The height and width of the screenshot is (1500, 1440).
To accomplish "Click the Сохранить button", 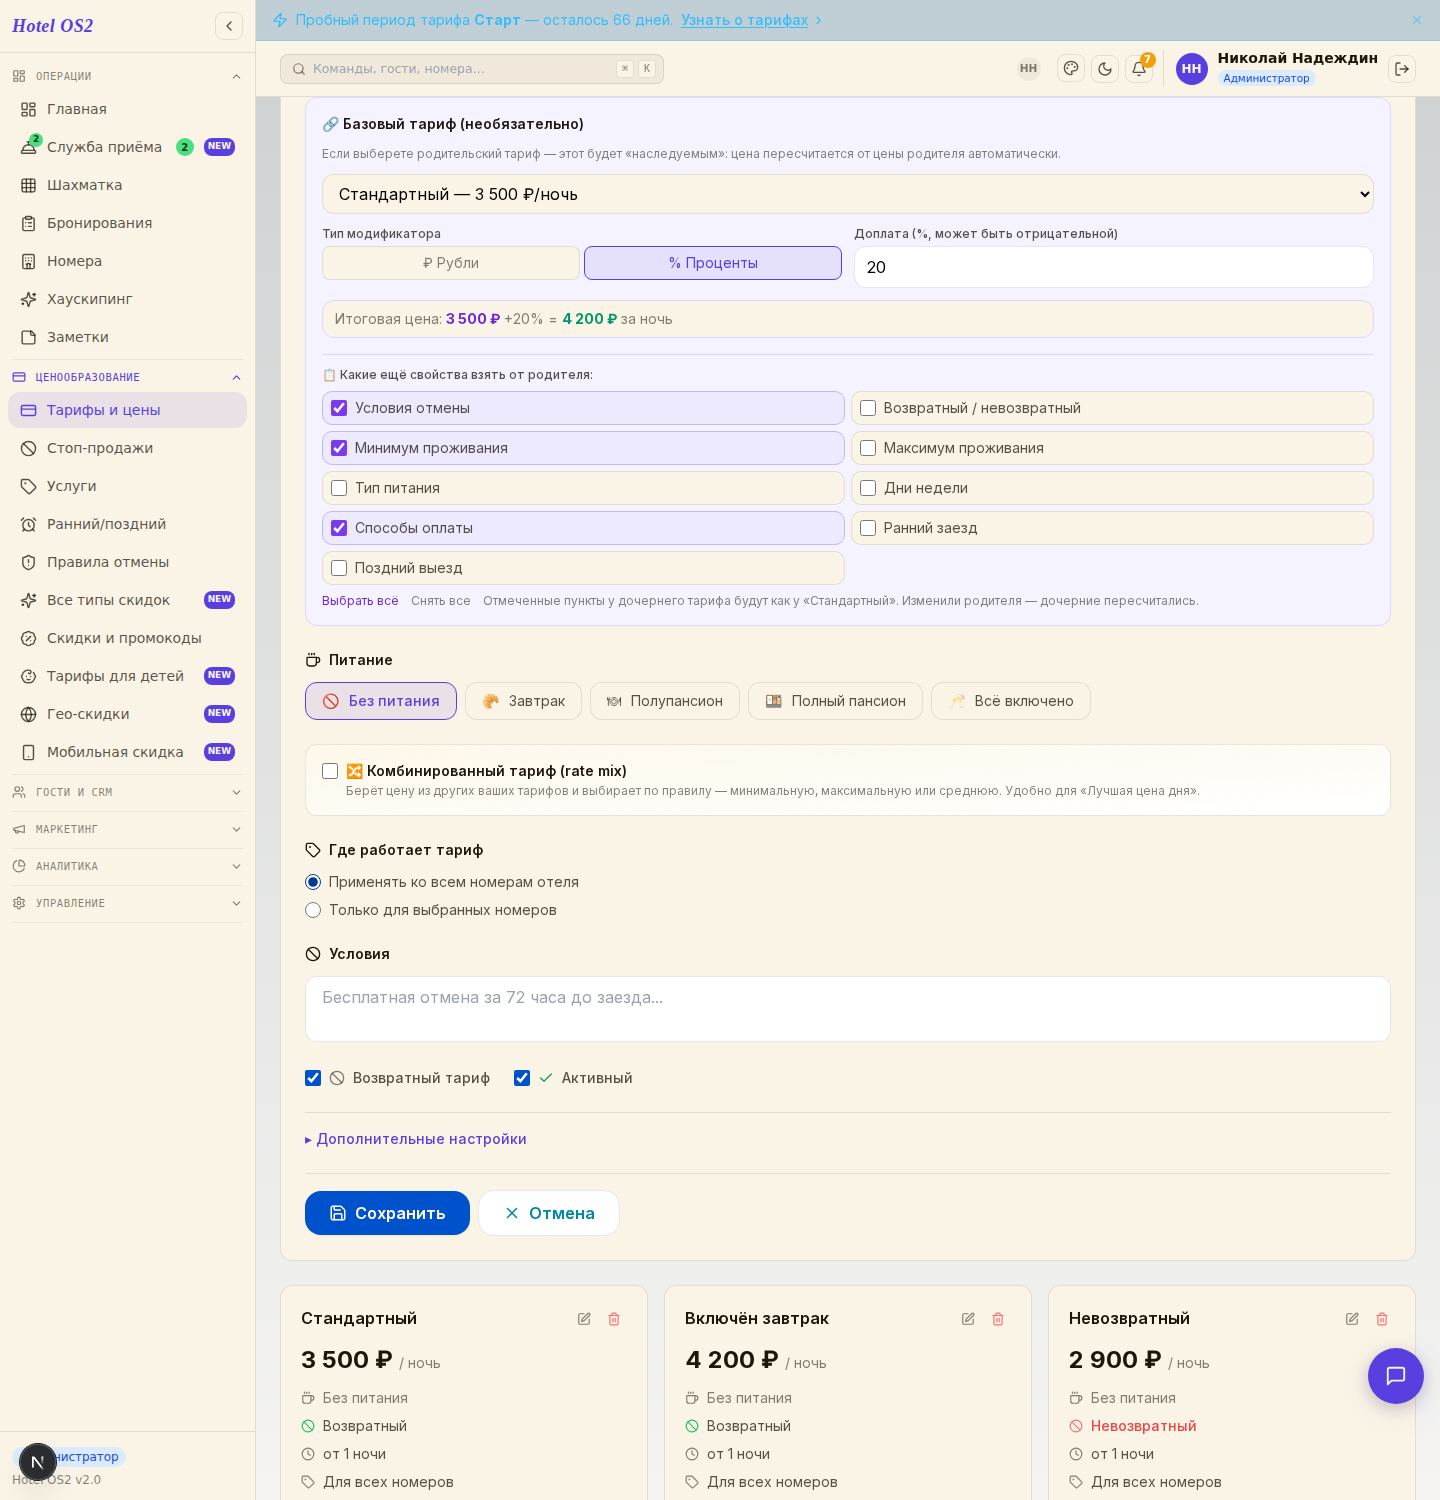I will click(x=387, y=1213).
